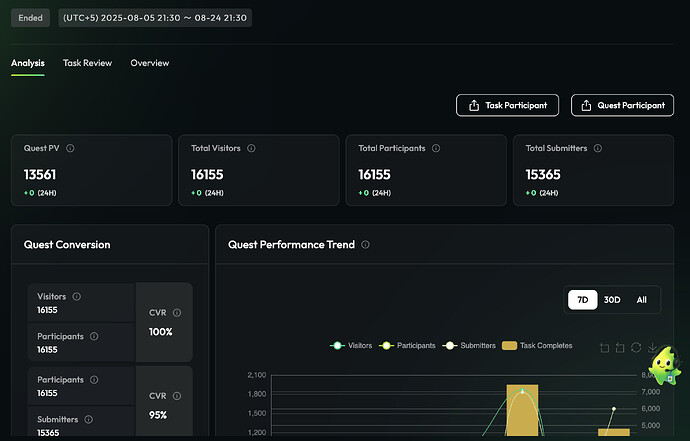Viewport: 690px width, 441px height.
Task: Click the info icon beside Quest PV
Action: point(70,148)
